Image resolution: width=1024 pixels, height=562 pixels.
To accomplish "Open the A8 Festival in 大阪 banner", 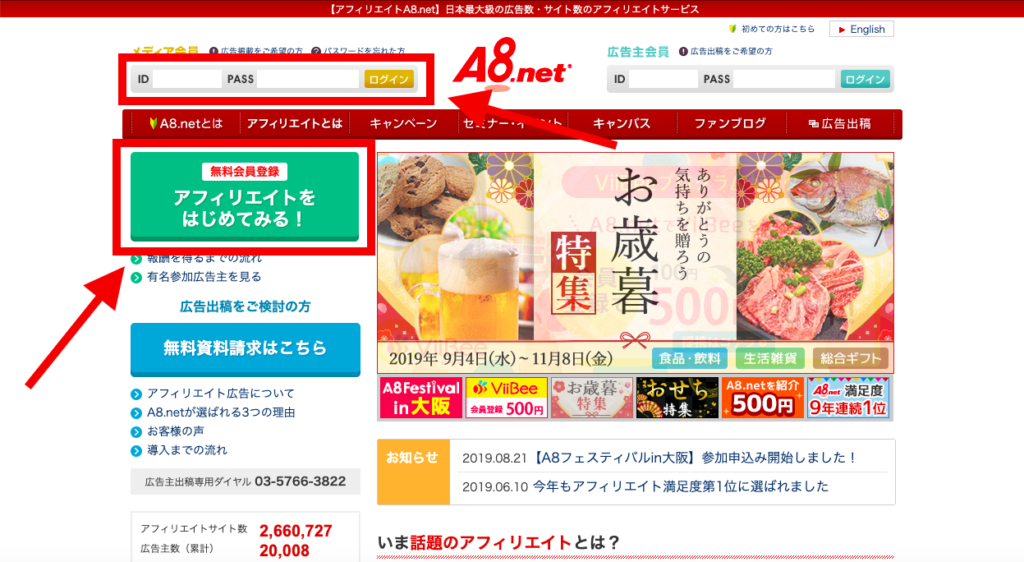I will coord(421,398).
